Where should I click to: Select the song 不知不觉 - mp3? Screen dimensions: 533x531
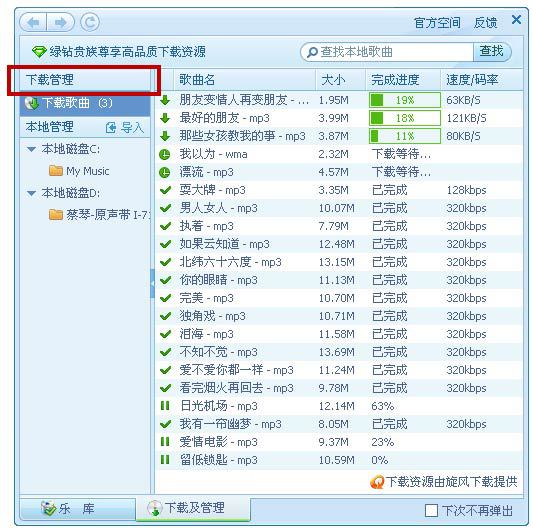pyautogui.click(x=219, y=352)
